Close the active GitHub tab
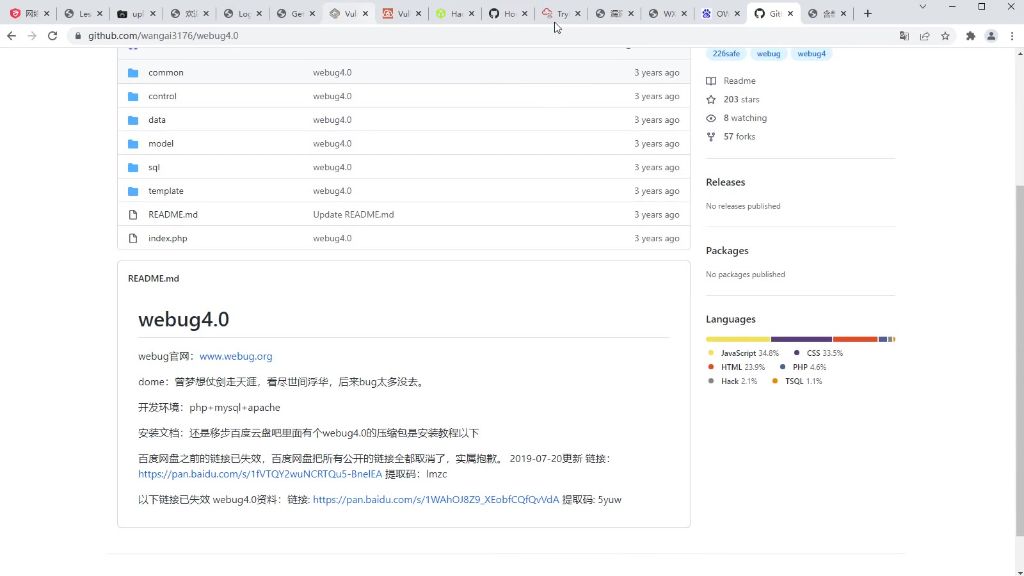The width and height of the screenshot is (1024, 576). [790, 14]
